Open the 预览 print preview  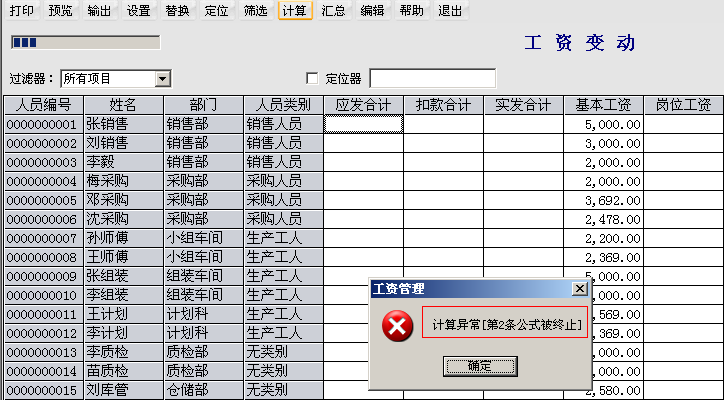pyautogui.click(x=60, y=10)
